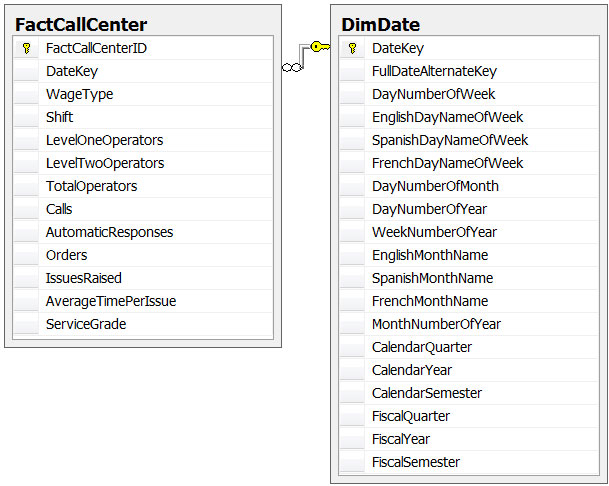Click the infinity relationship endpoint near FactCallCenter
The width and height of the screenshot is (609, 486).
pos(291,67)
